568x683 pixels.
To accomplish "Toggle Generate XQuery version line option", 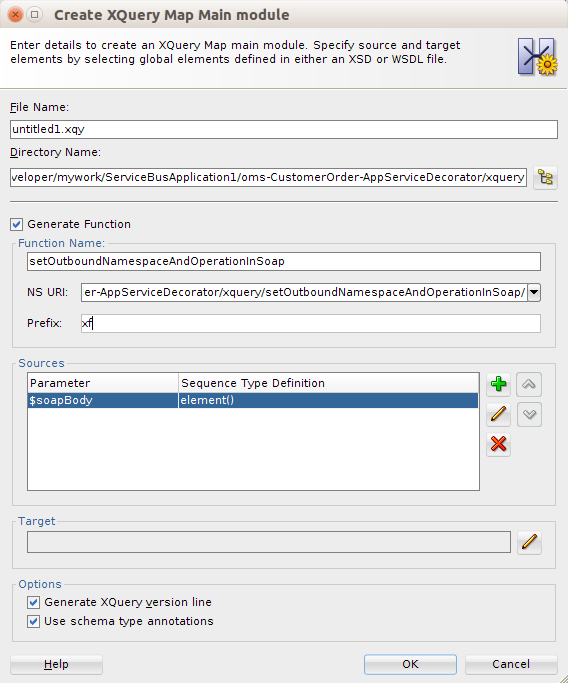I will [34, 602].
